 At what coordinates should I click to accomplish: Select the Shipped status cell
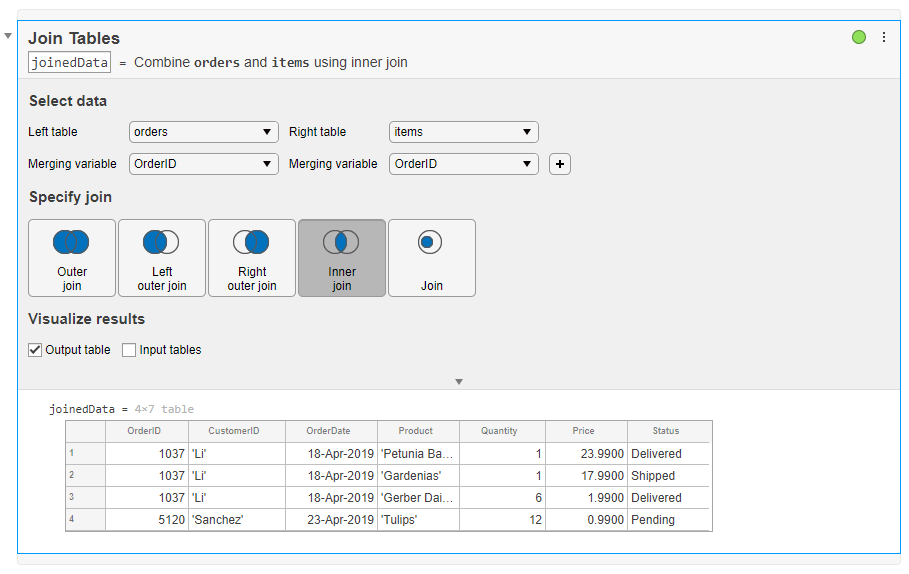click(669, 476)
